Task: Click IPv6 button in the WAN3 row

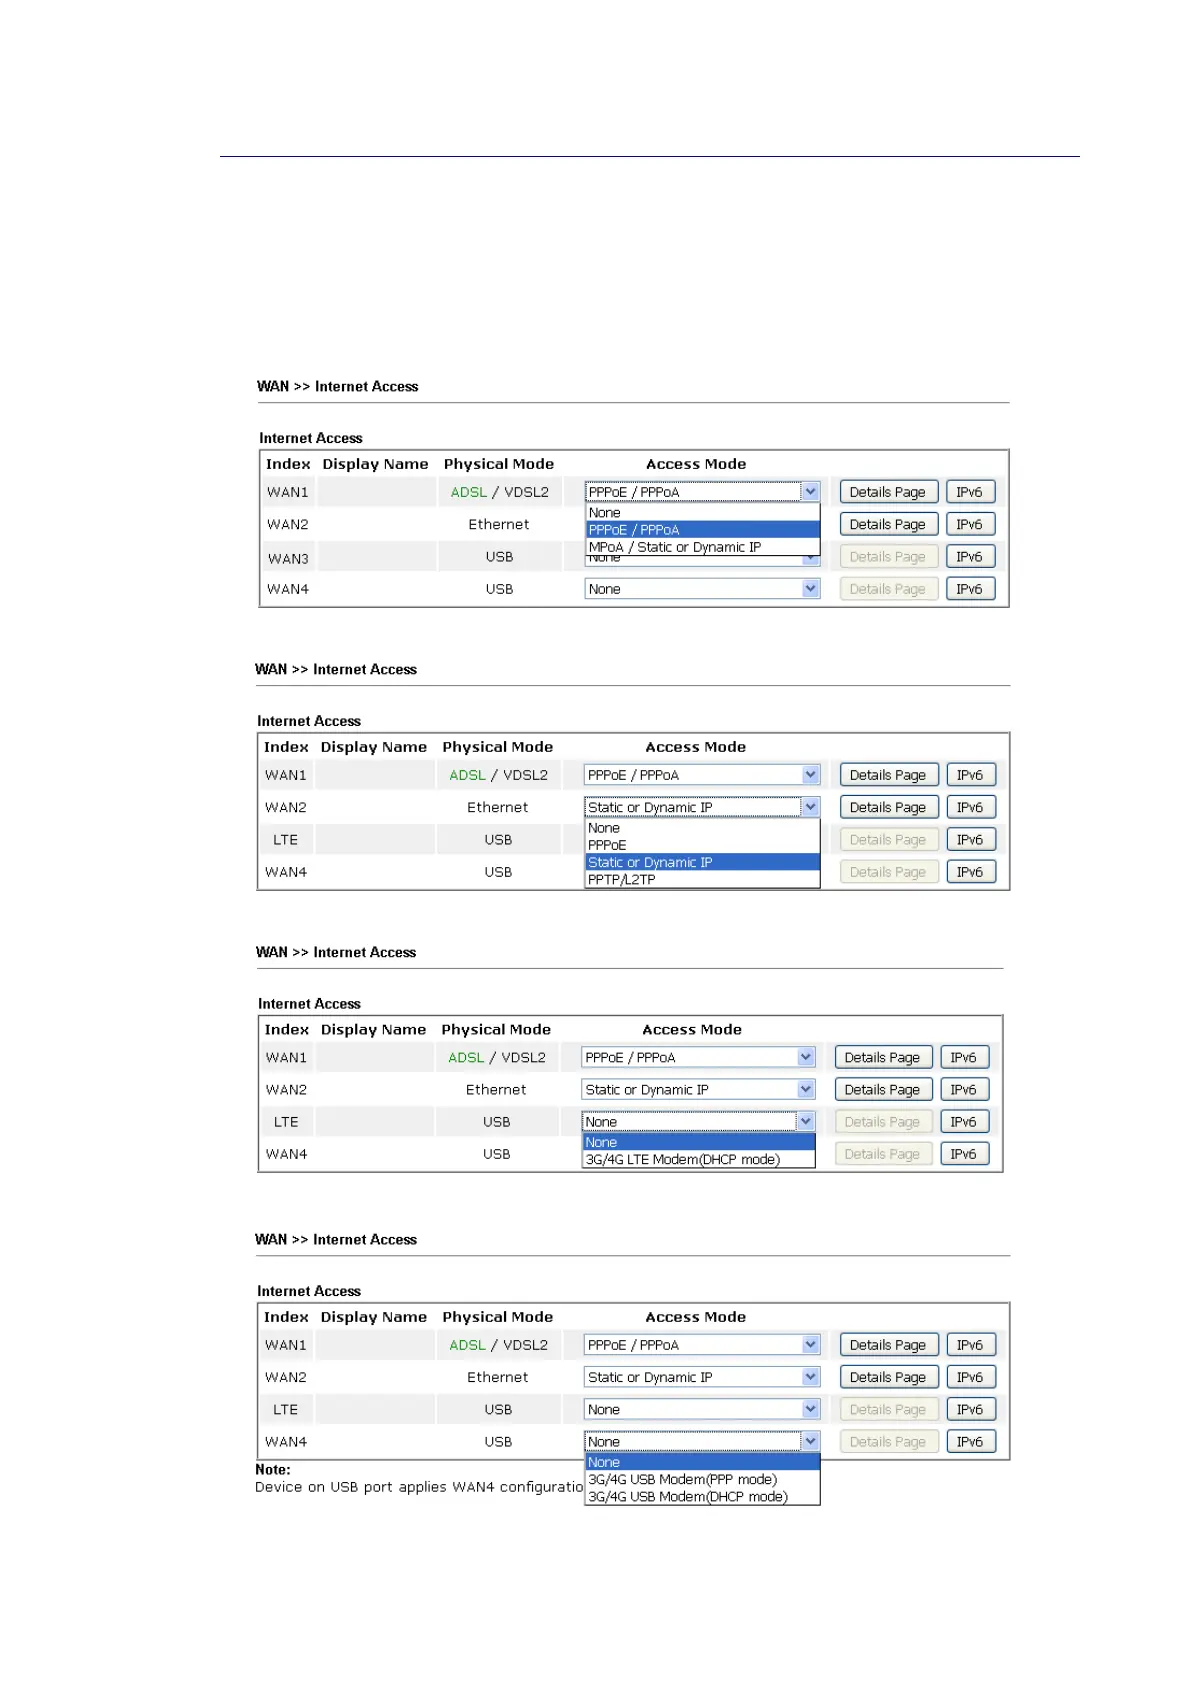Action: [969, 557]
